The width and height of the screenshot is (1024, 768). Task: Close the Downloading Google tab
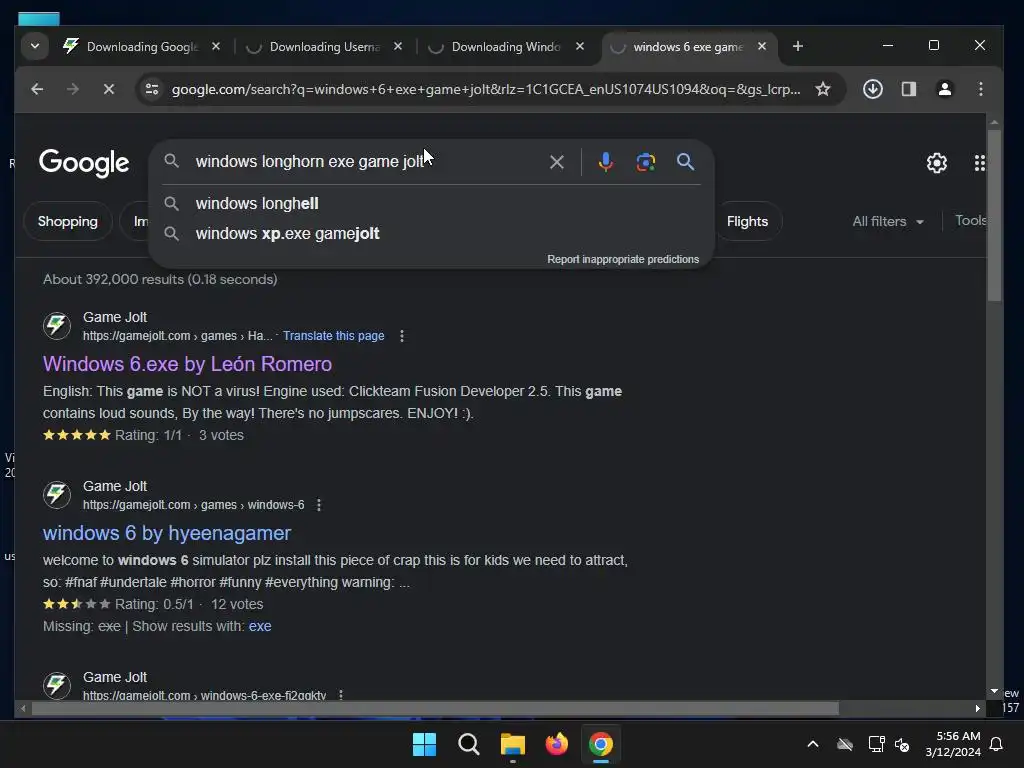point(216,46)
